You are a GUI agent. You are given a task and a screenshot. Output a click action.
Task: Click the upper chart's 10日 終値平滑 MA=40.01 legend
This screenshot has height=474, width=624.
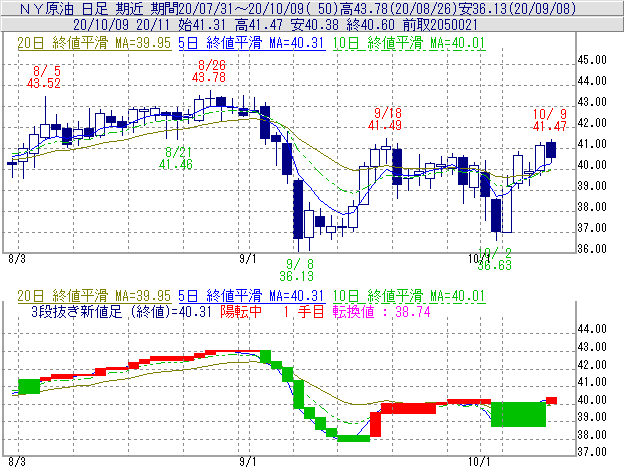[409, 43]
